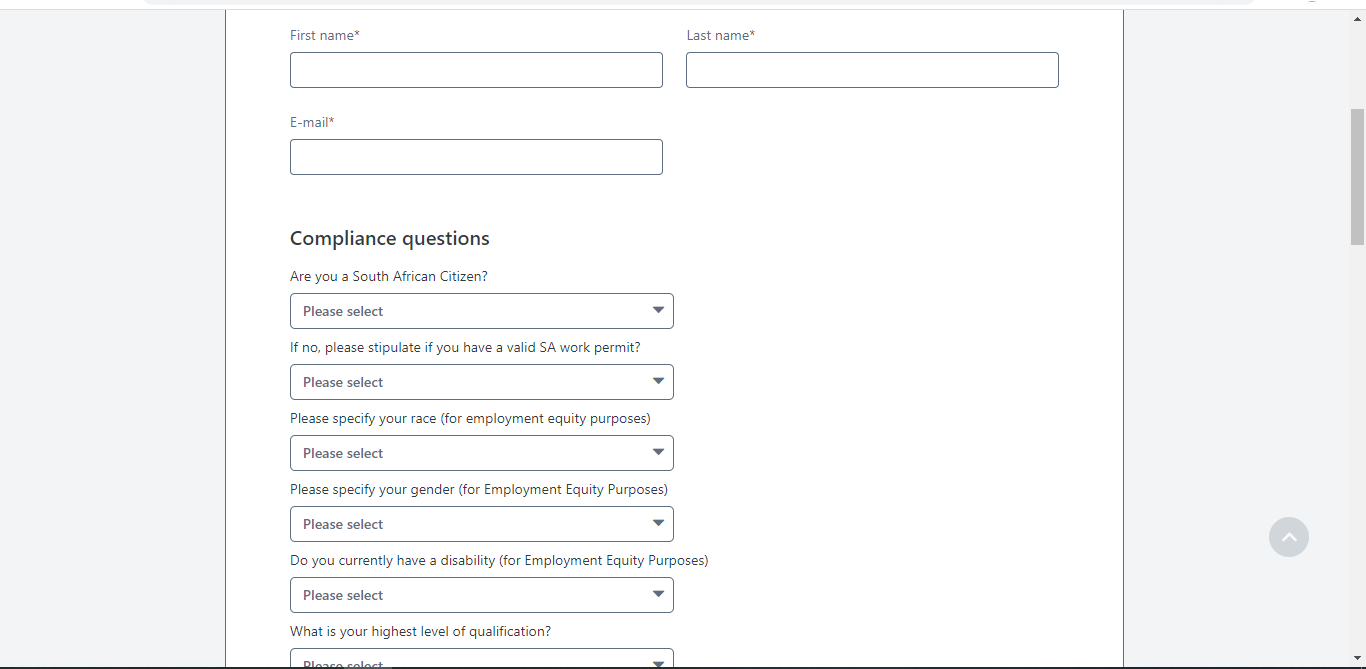The width and height of the screenshot is (1366, 669).
Task: Click the arrow on the disability dropdown
Action: (x=658, y=595)
